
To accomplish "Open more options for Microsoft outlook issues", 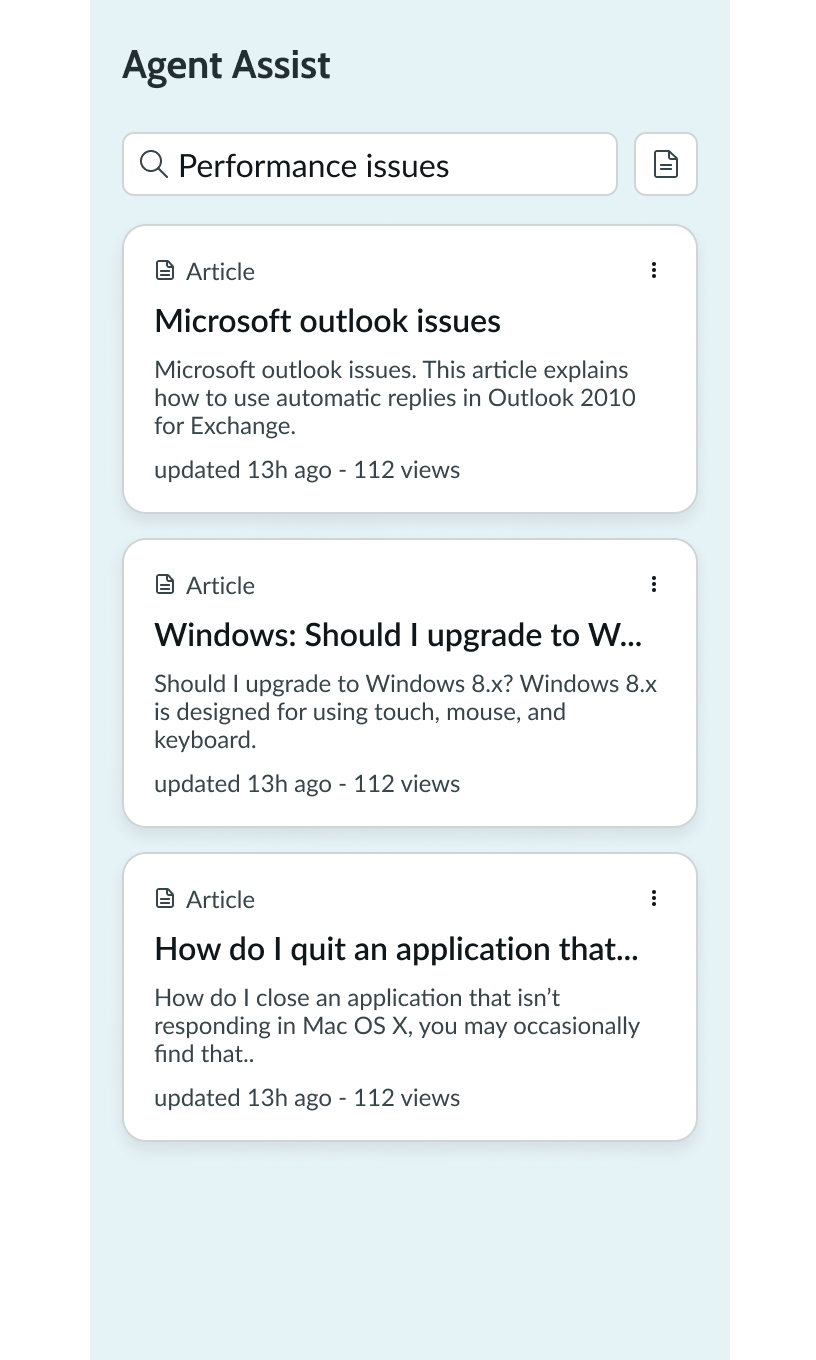I will (x=654, y=270).
